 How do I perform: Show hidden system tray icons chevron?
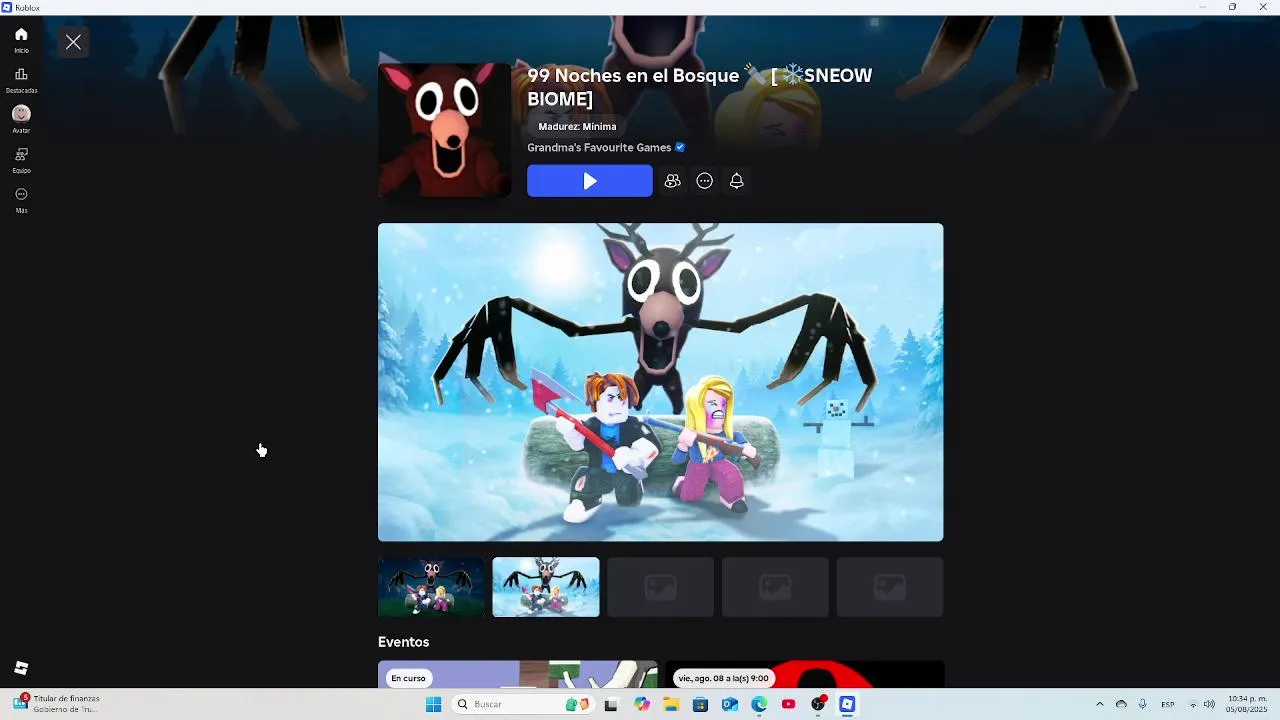click(1100, 704)
